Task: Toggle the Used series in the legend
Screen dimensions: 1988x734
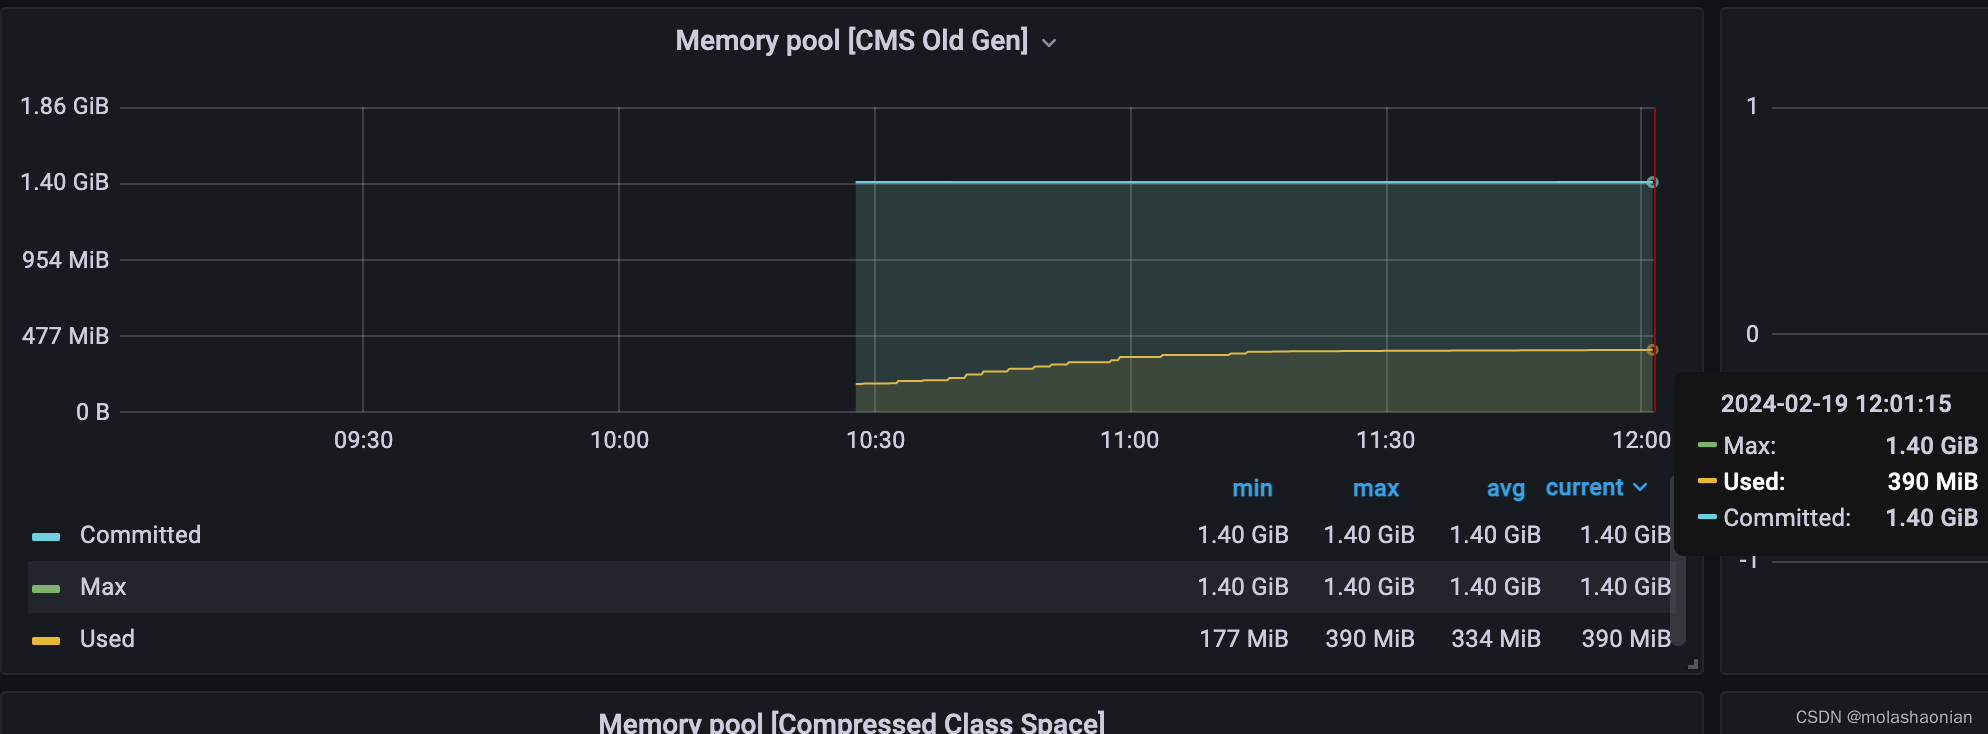Action: coord(107,639)
